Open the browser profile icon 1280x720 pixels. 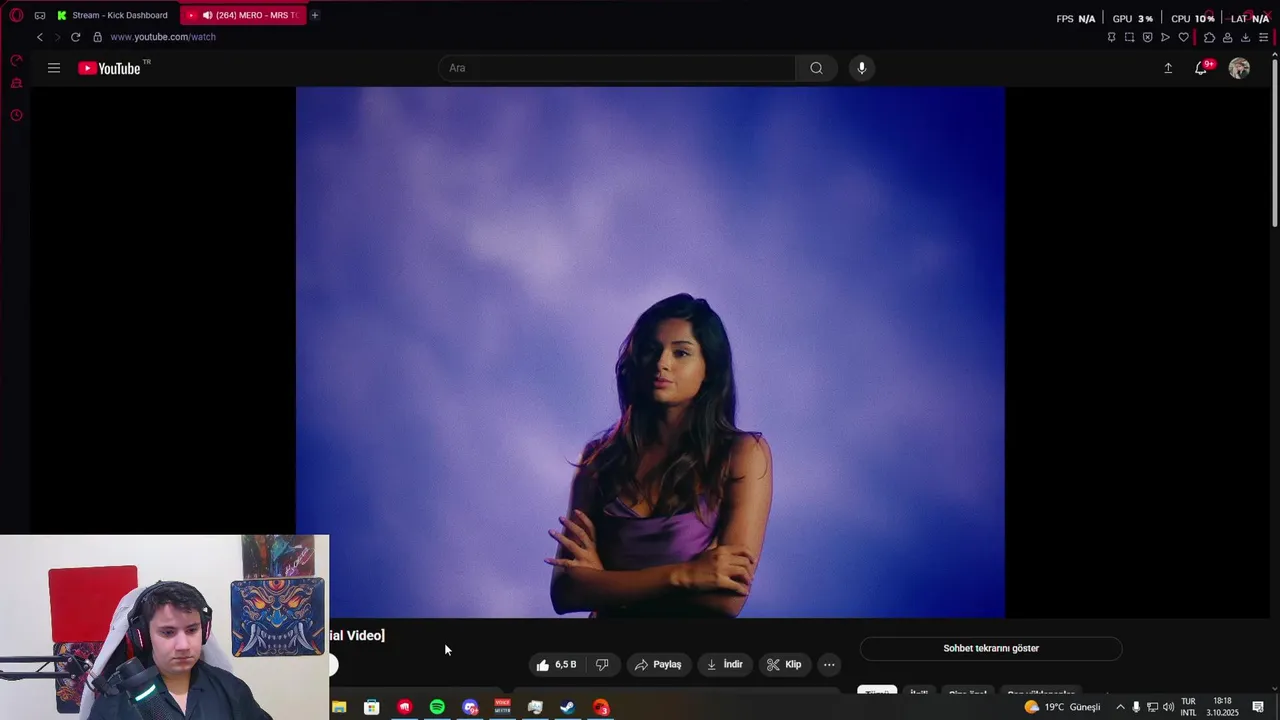tap(1227, 37)
